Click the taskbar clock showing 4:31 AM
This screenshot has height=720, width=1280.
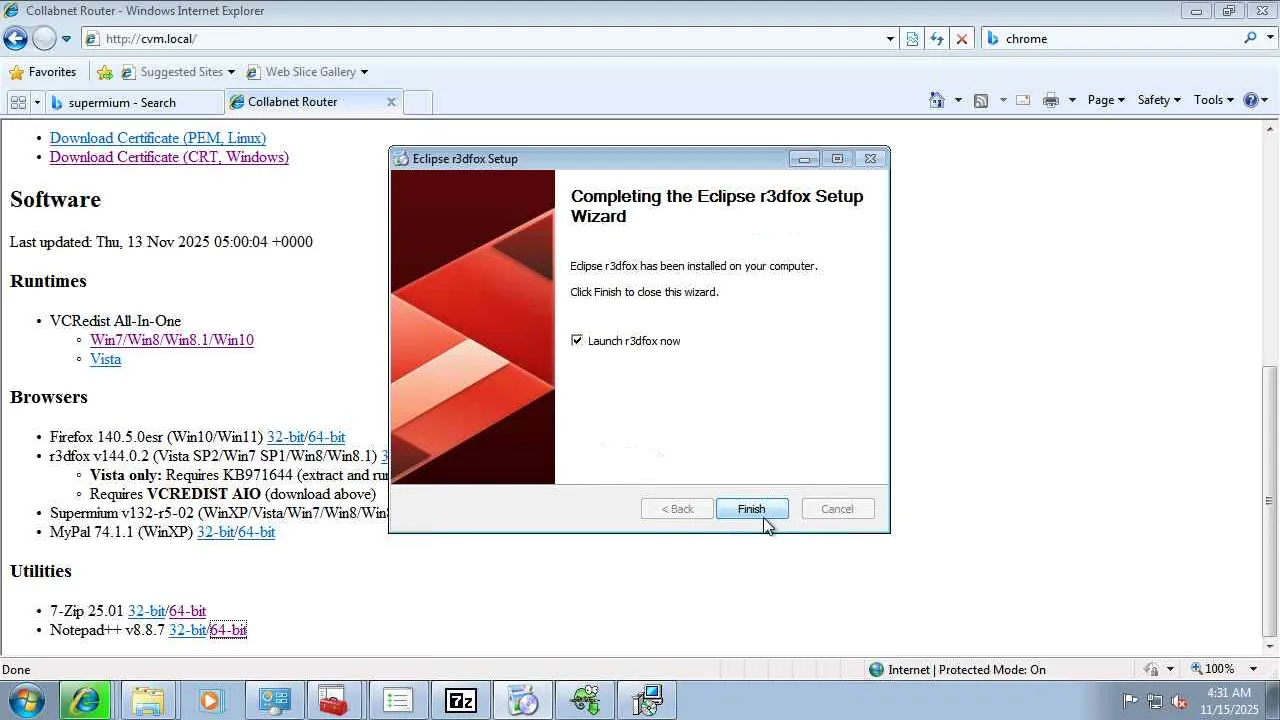pos(1229,701)
